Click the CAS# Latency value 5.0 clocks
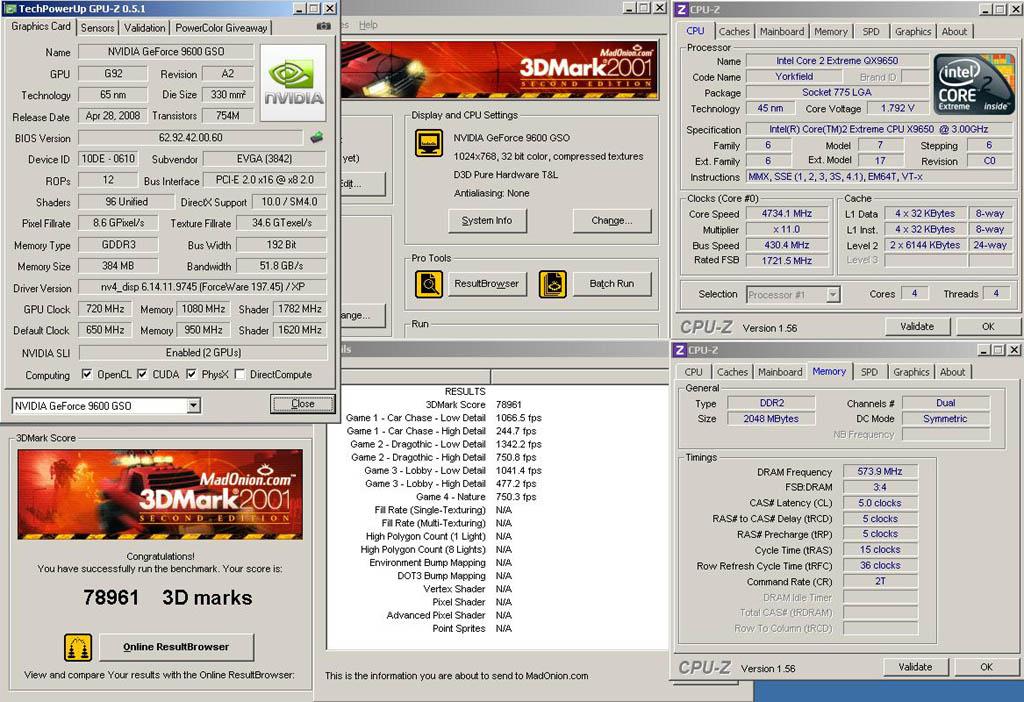The image size is (1024, 702). click(x=880, y=503)
